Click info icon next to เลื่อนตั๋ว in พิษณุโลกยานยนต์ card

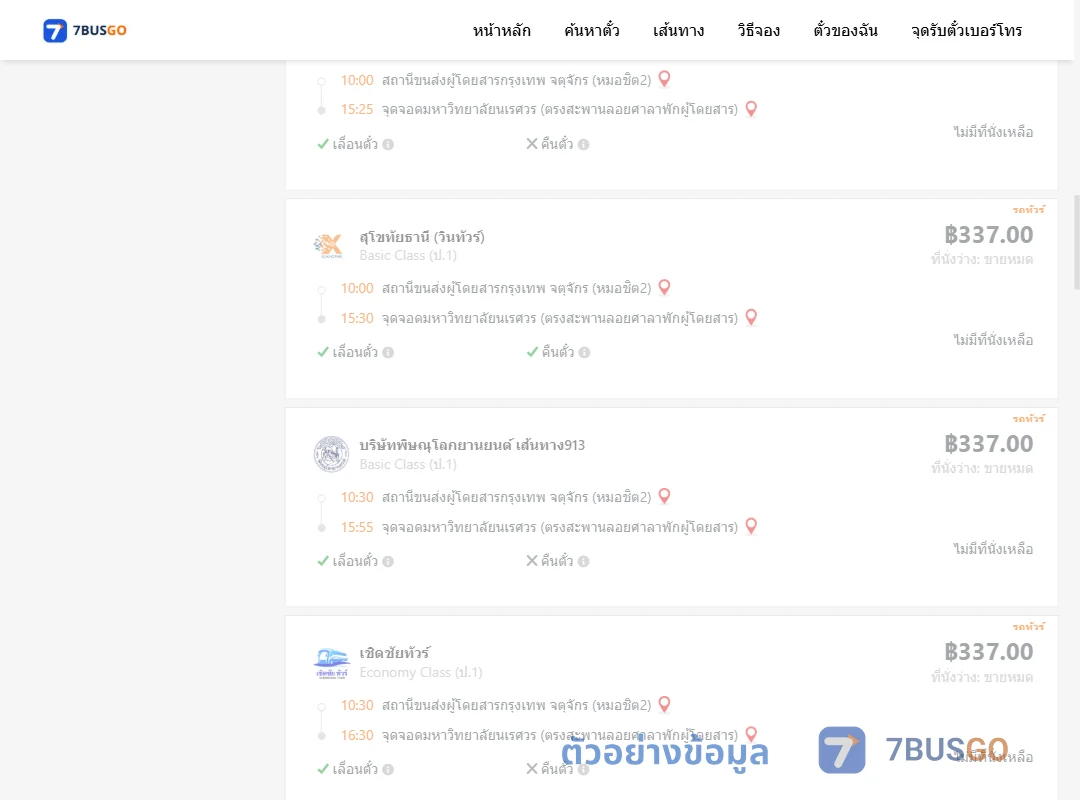pos(388,562)
